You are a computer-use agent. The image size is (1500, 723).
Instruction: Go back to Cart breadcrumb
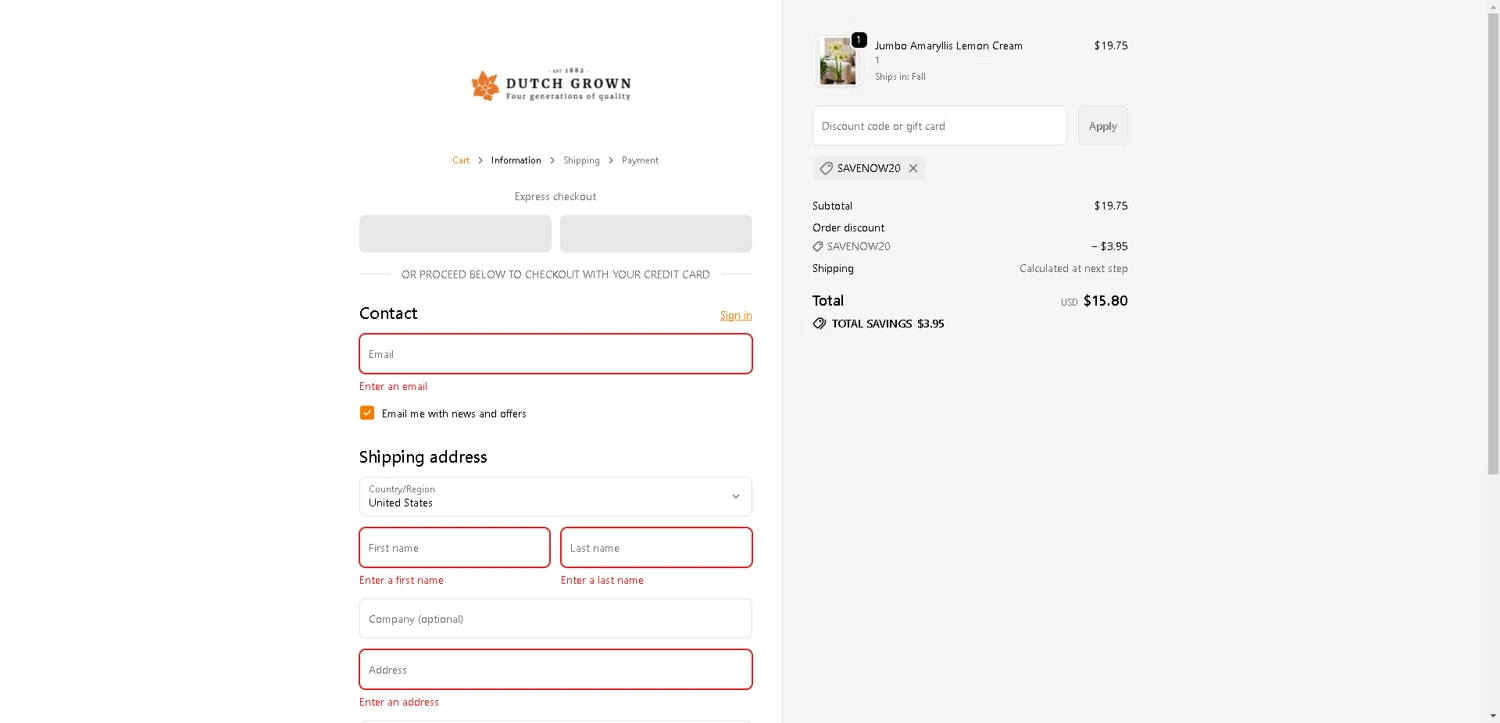(x=461, y=160)
